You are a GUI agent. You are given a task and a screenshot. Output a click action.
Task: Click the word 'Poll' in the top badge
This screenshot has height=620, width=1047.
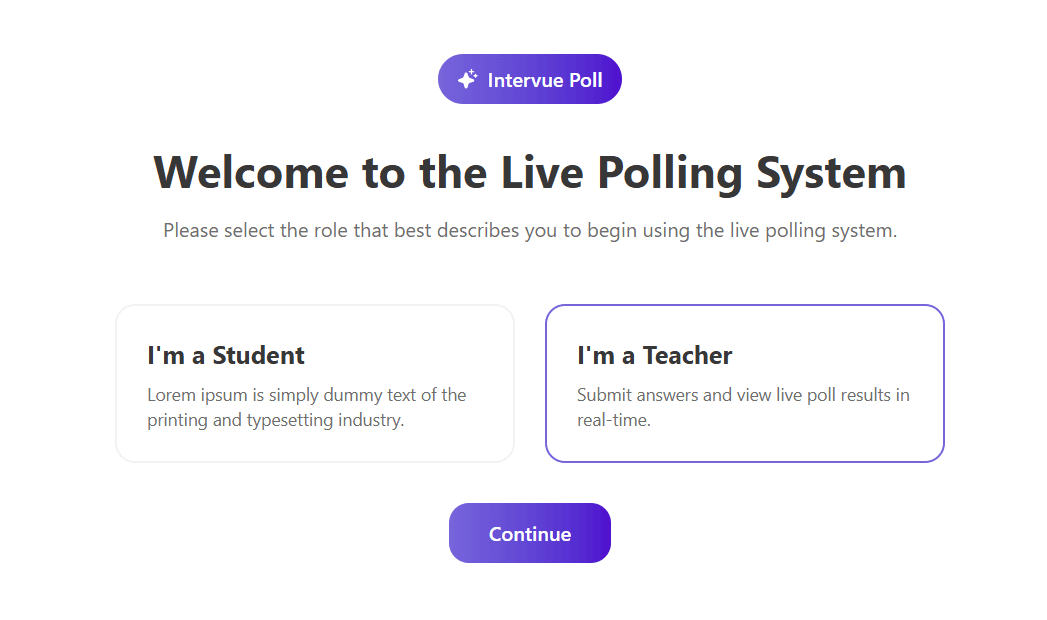tap(586, 80)
